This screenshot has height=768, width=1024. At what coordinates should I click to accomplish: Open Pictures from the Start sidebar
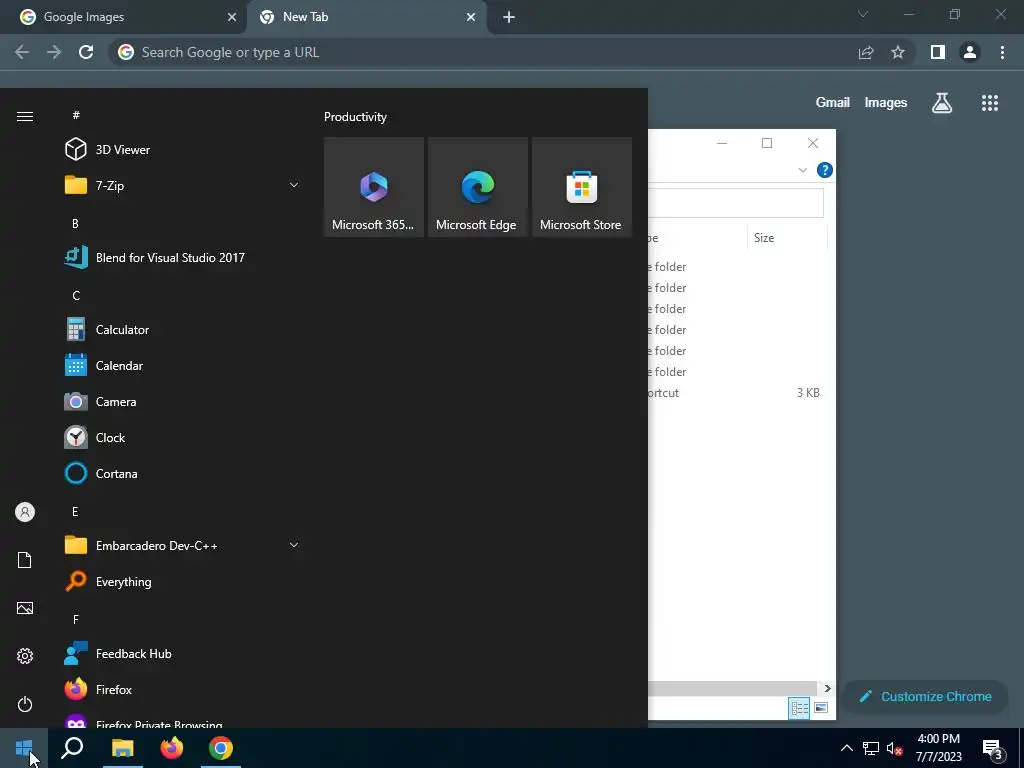pyautogui.click(x=25, y=608)
